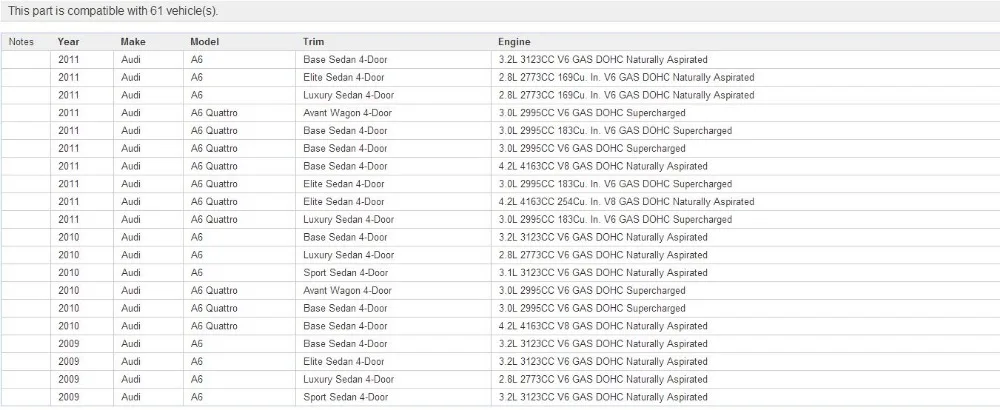Click 2009 Luxury Sedan's 2.8L engine cell

point(603,379)
